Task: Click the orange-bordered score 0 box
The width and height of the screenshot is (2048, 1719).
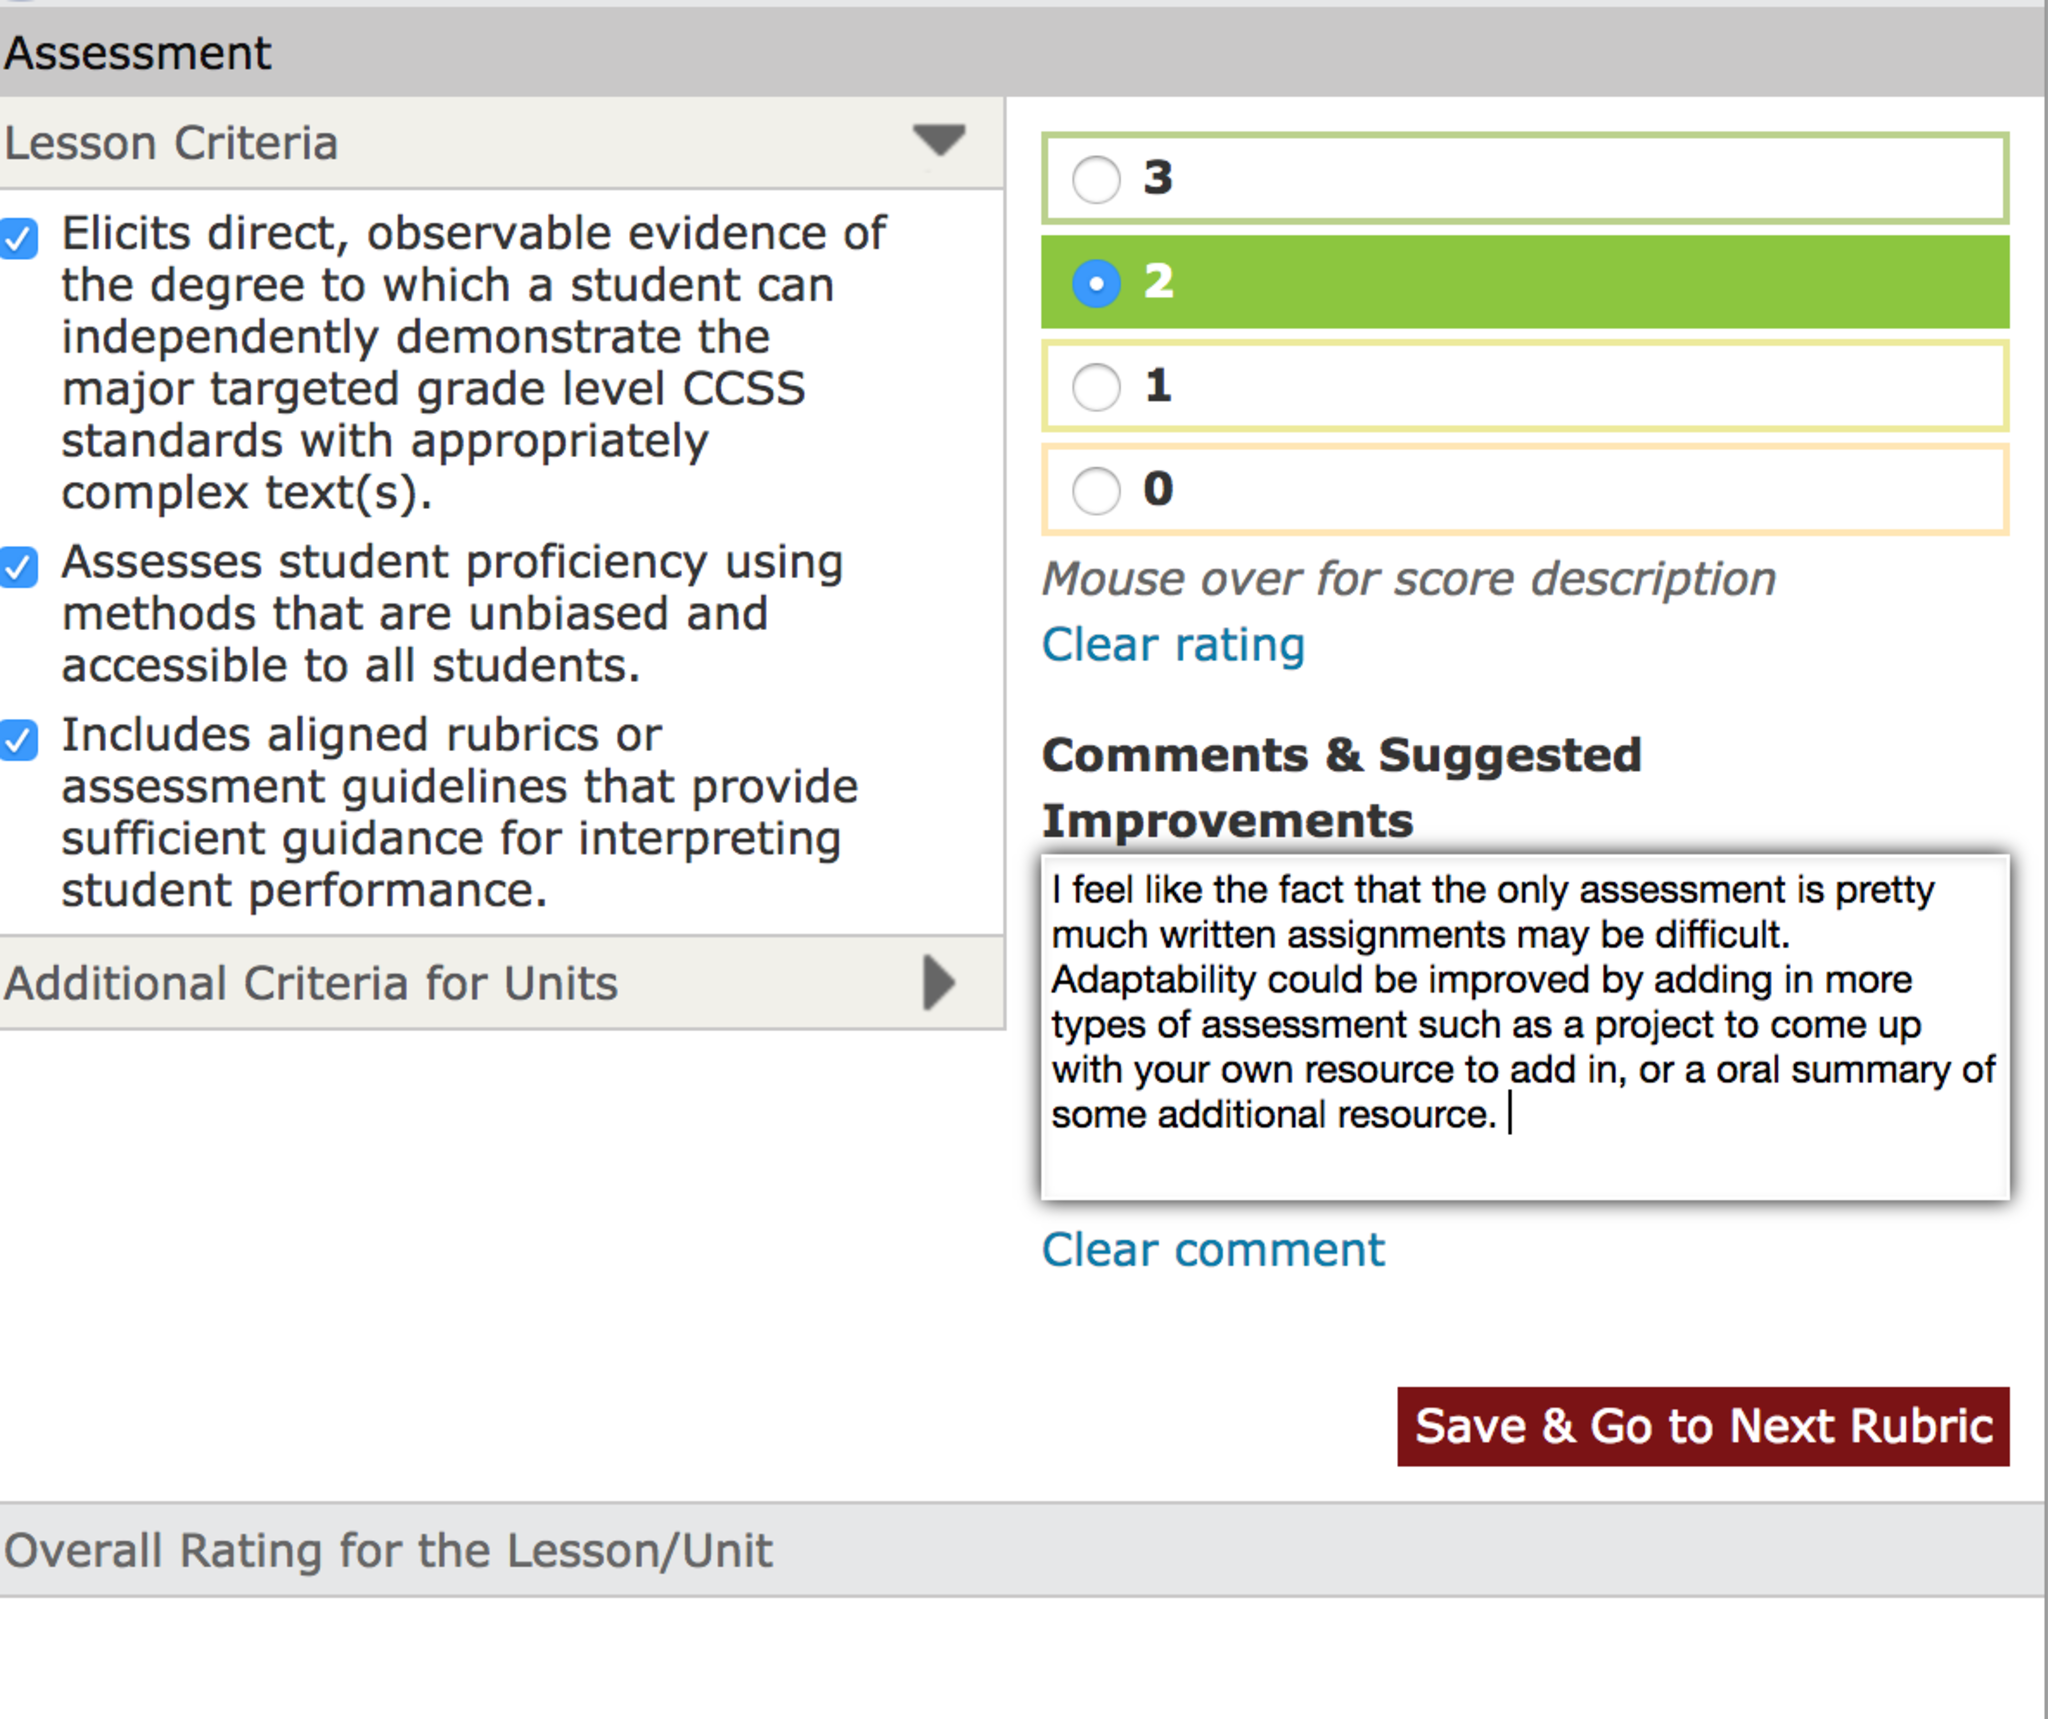Action: pos(1580,491)
